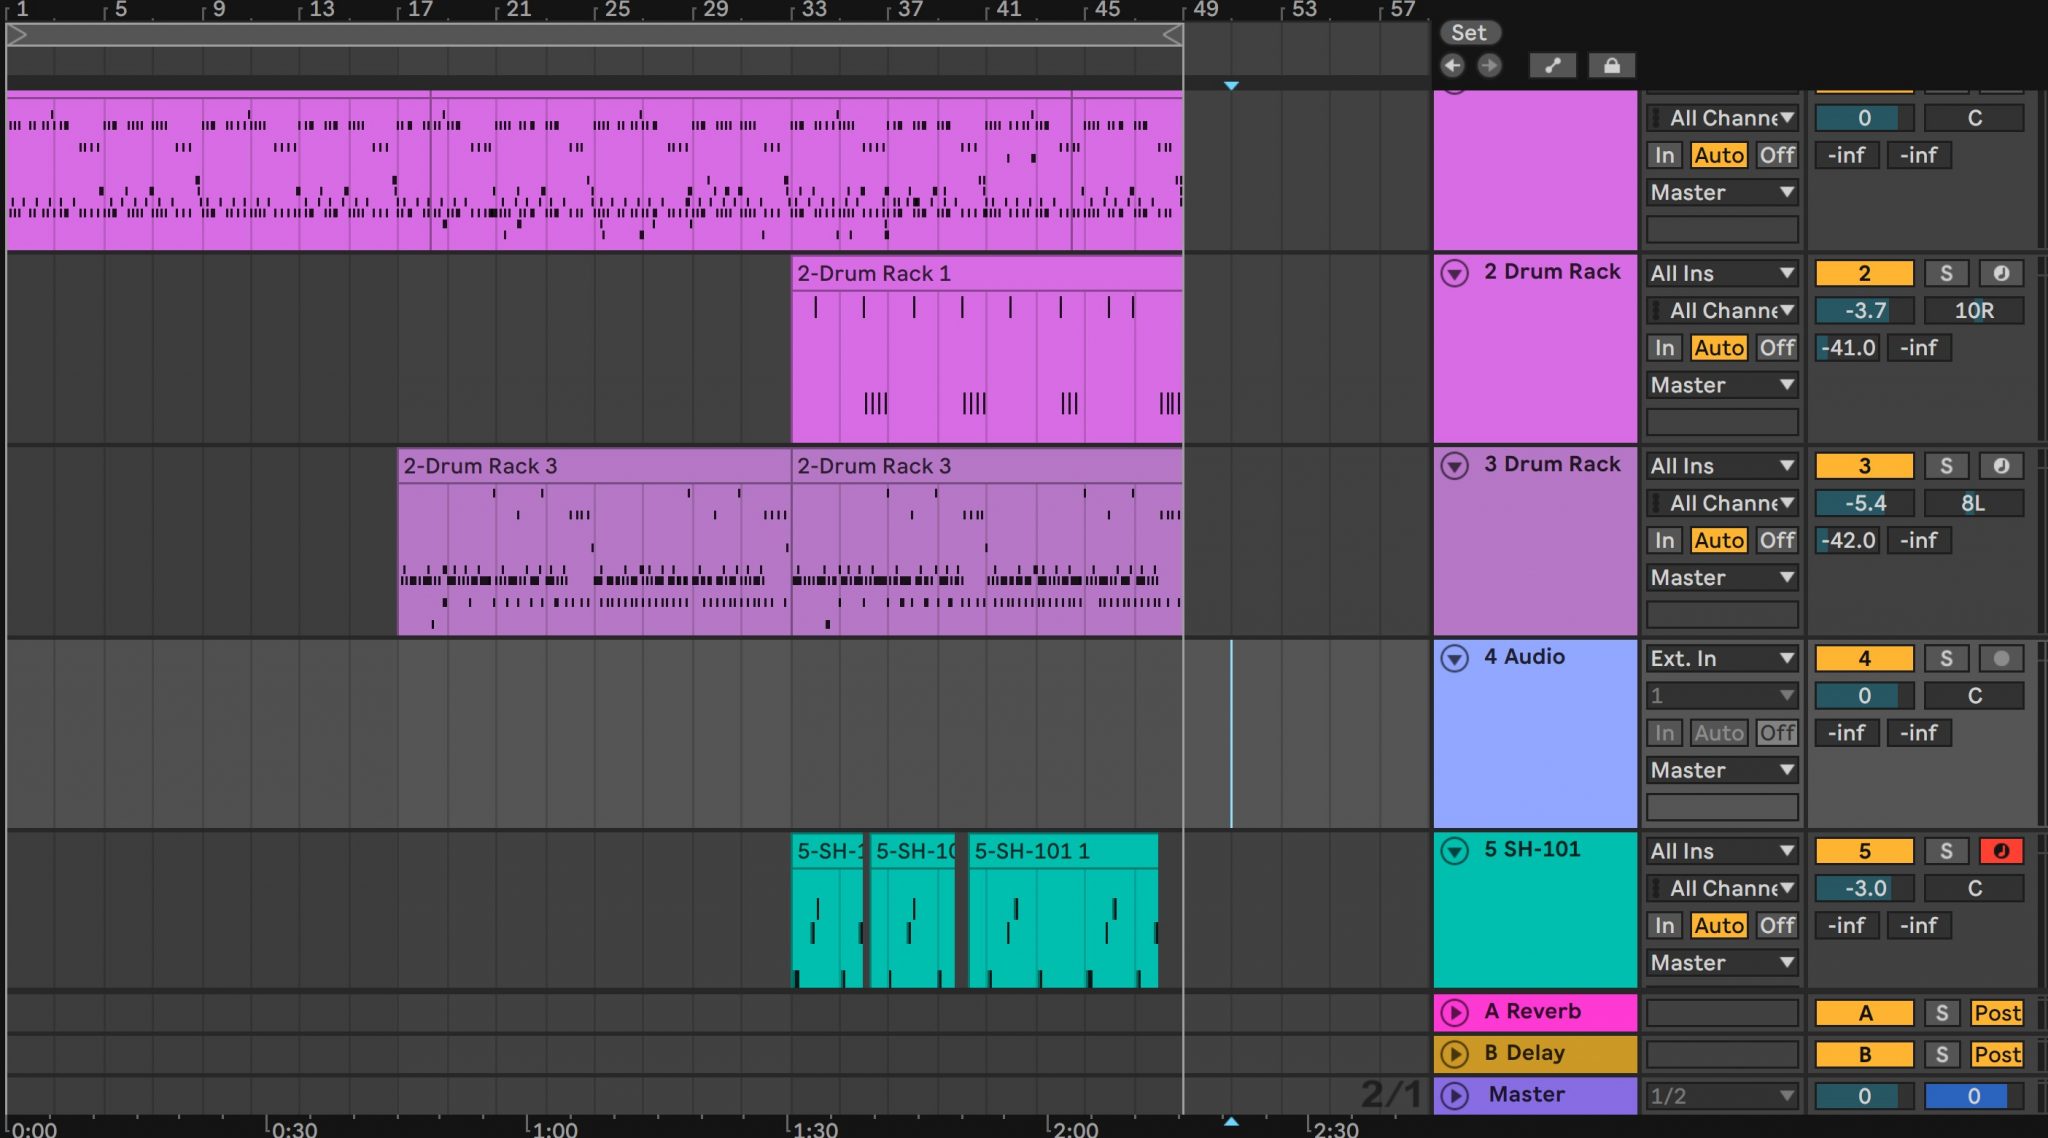Click the forward arrow under the Set button
This screenshot has width=2048, height=1138.
(x=1490, y=65)
